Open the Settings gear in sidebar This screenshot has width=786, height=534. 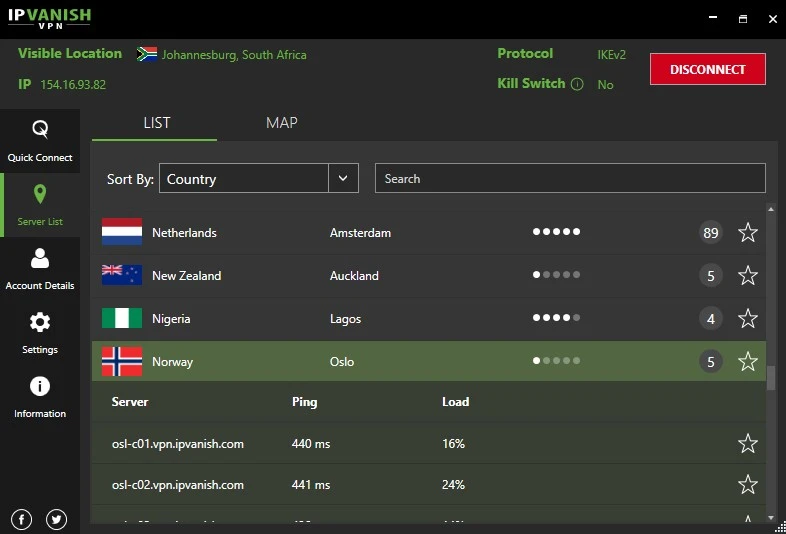40,332
